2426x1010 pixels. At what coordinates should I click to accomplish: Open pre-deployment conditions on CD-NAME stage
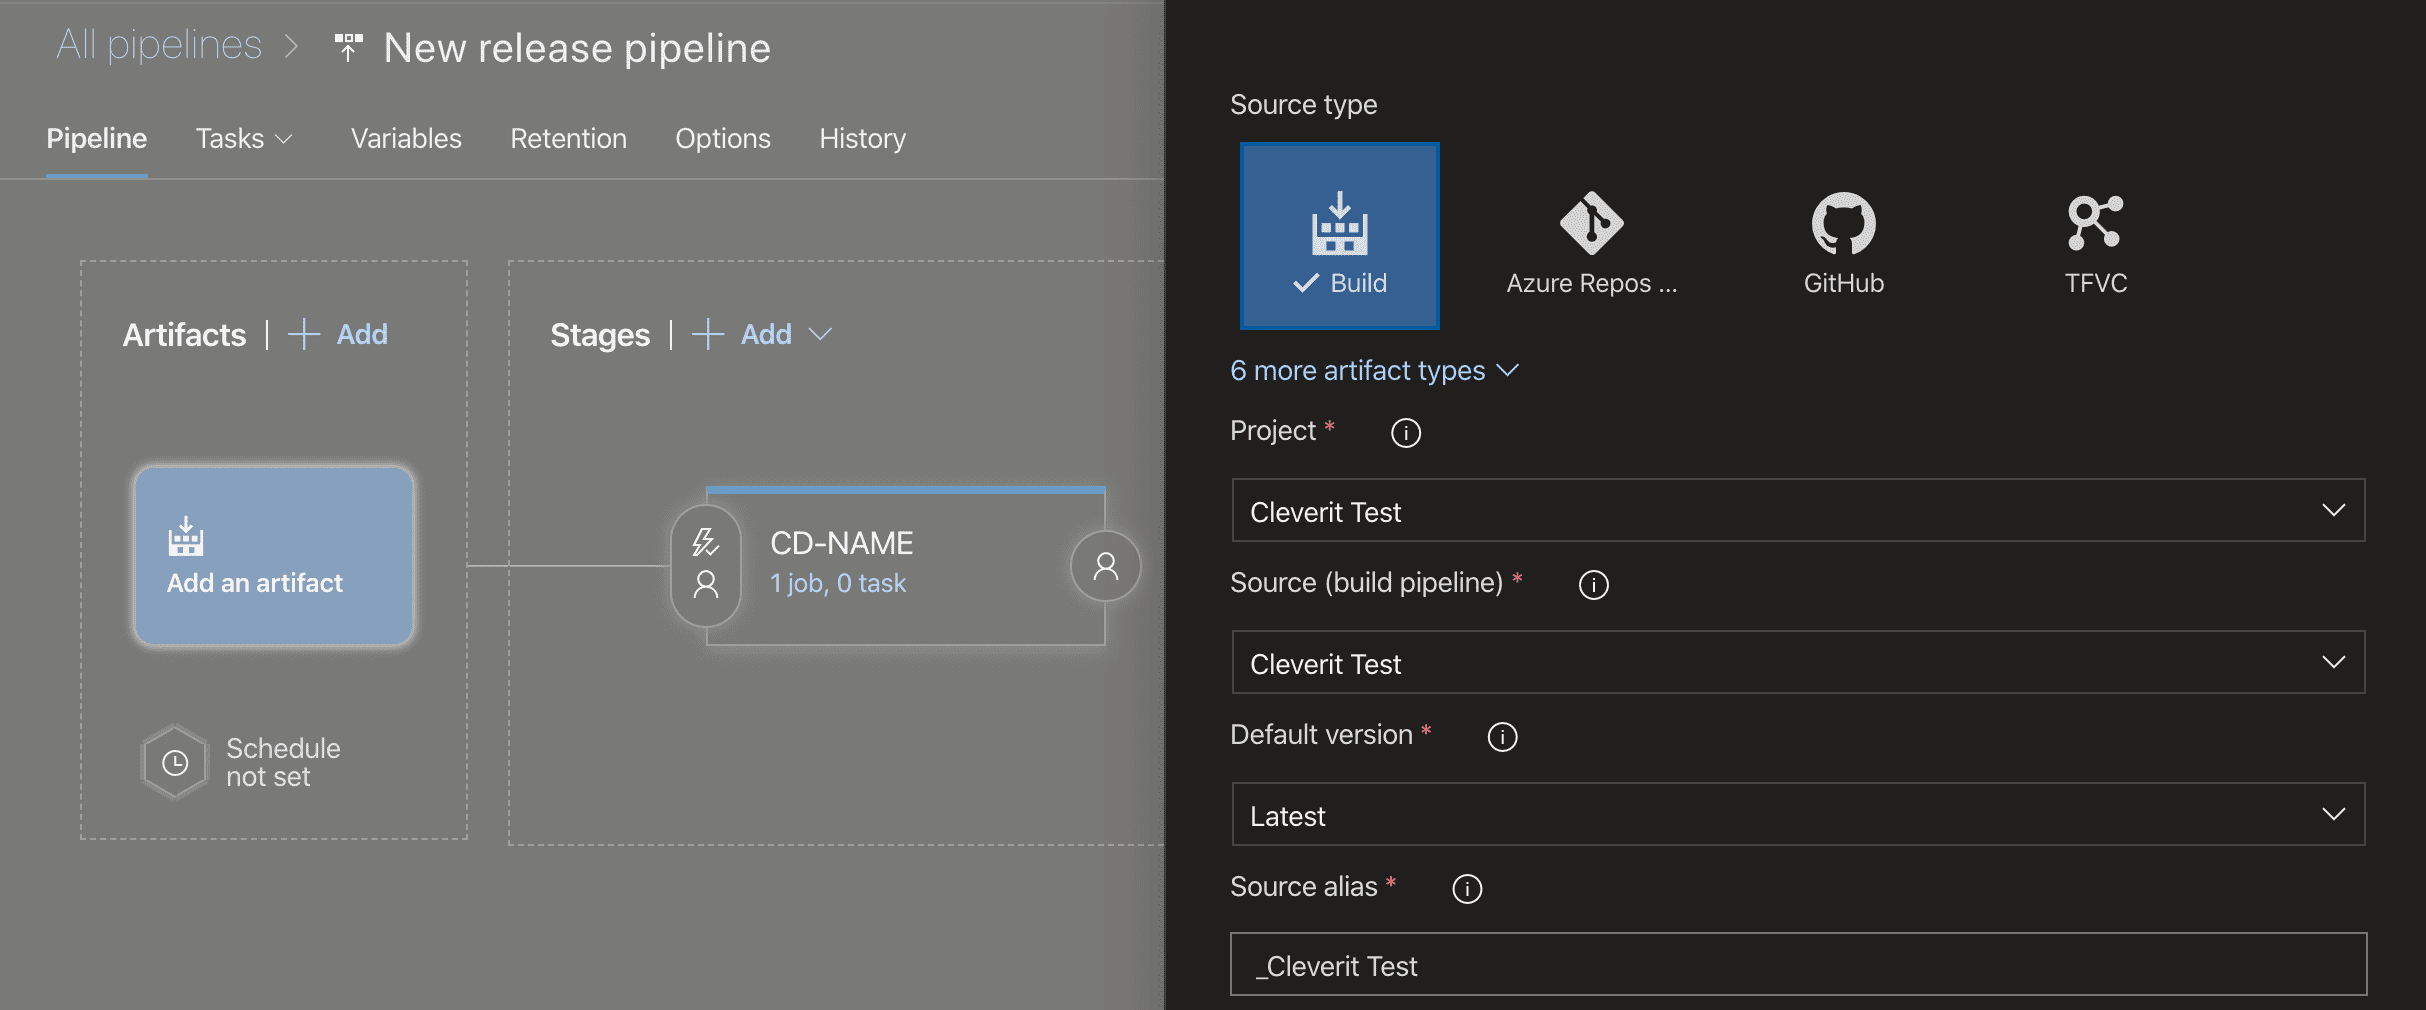706,565
